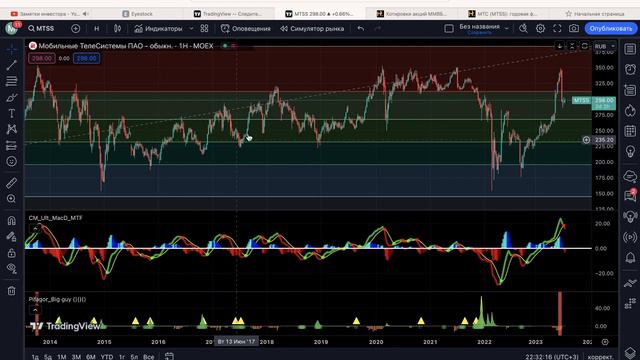Open time axis settings gear
The image size is (640, 360).
605,342
